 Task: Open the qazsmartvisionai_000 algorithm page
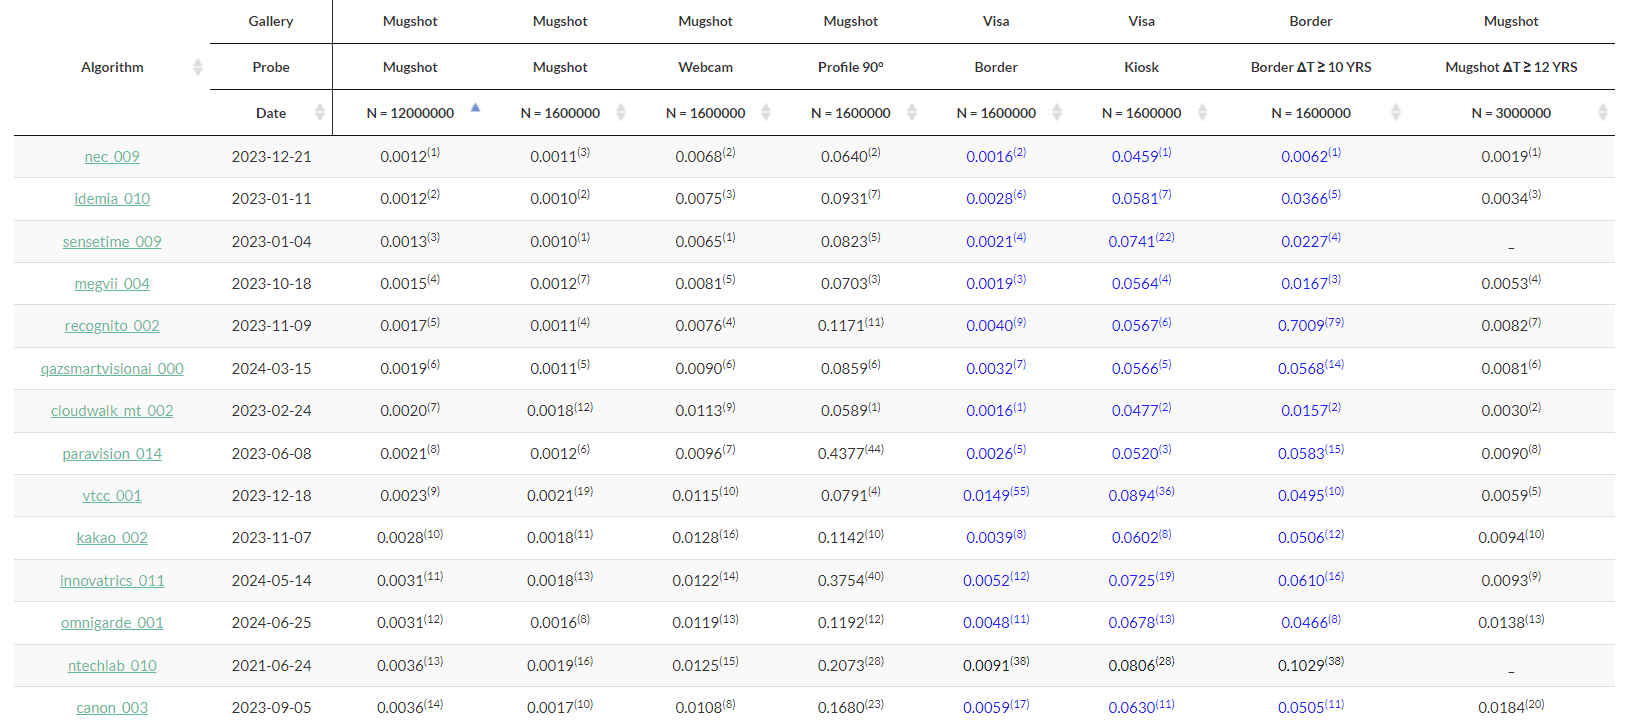(112, 369)
